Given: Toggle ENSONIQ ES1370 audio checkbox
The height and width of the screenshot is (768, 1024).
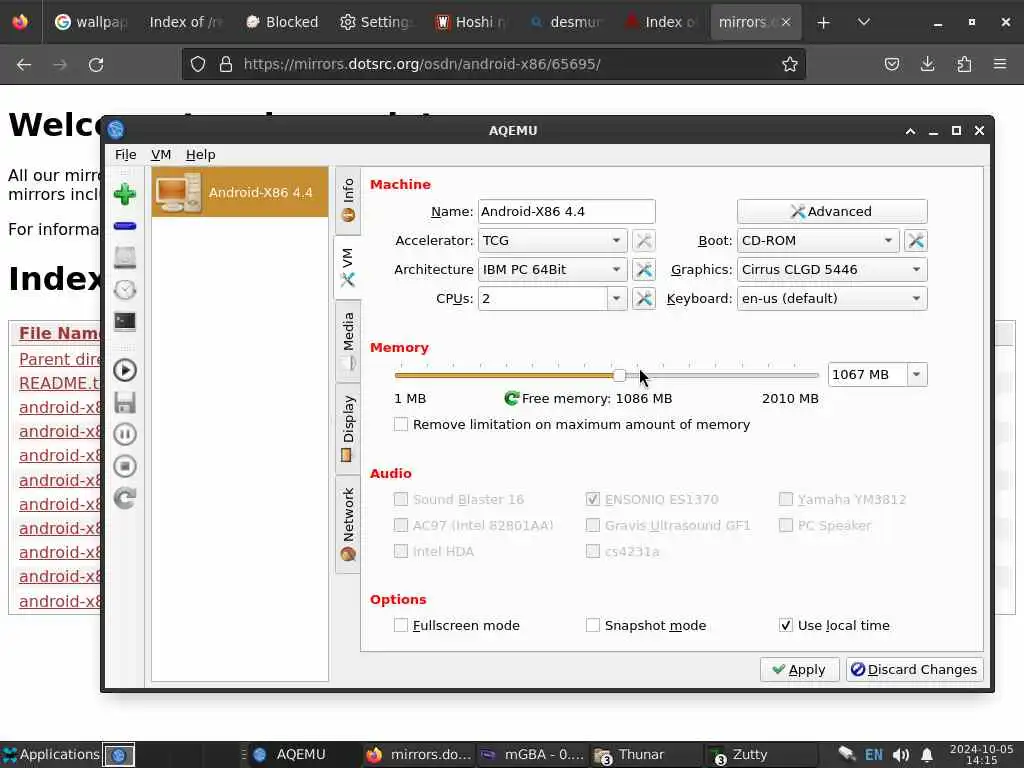Looking at the screenshot, I should [x=592, y=500].
